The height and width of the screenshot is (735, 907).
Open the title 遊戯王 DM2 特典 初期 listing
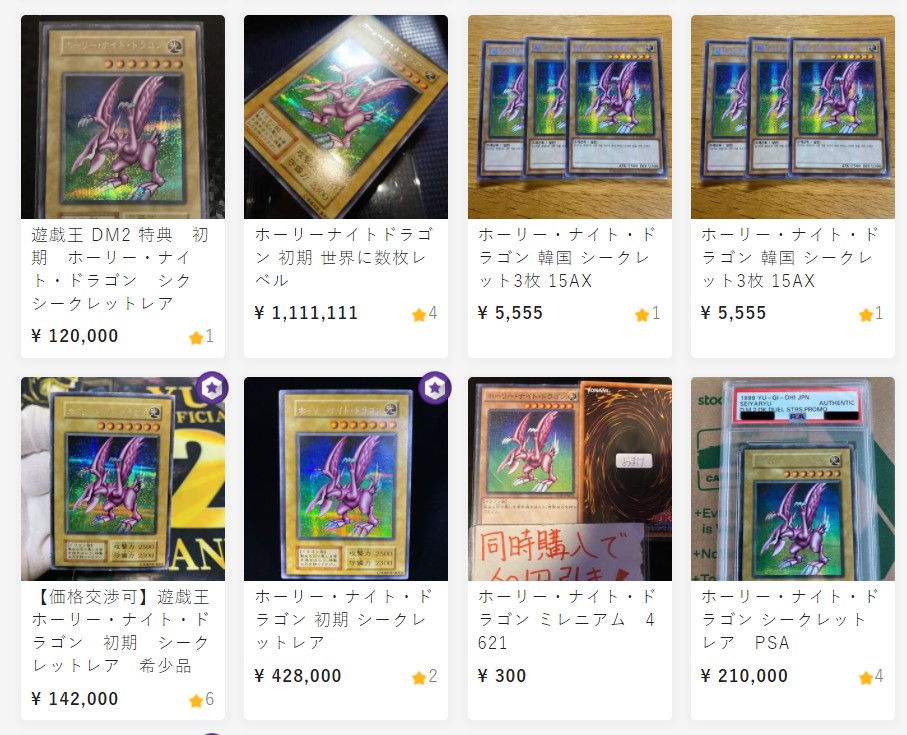coord(120,269)
